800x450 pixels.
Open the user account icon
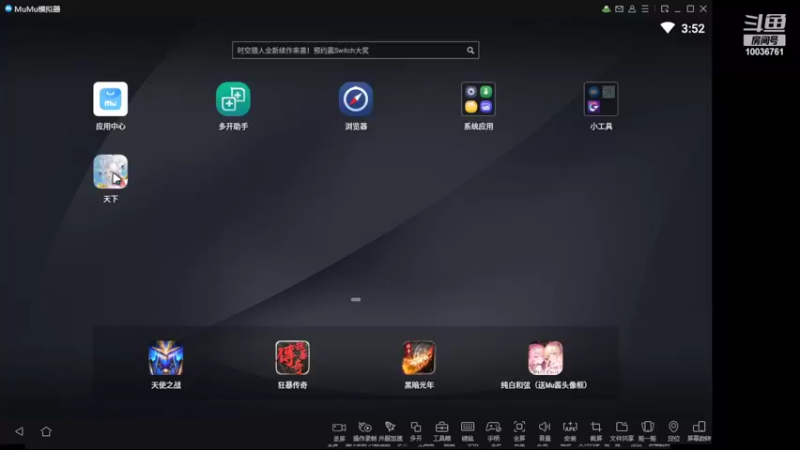tap(632, 9)
